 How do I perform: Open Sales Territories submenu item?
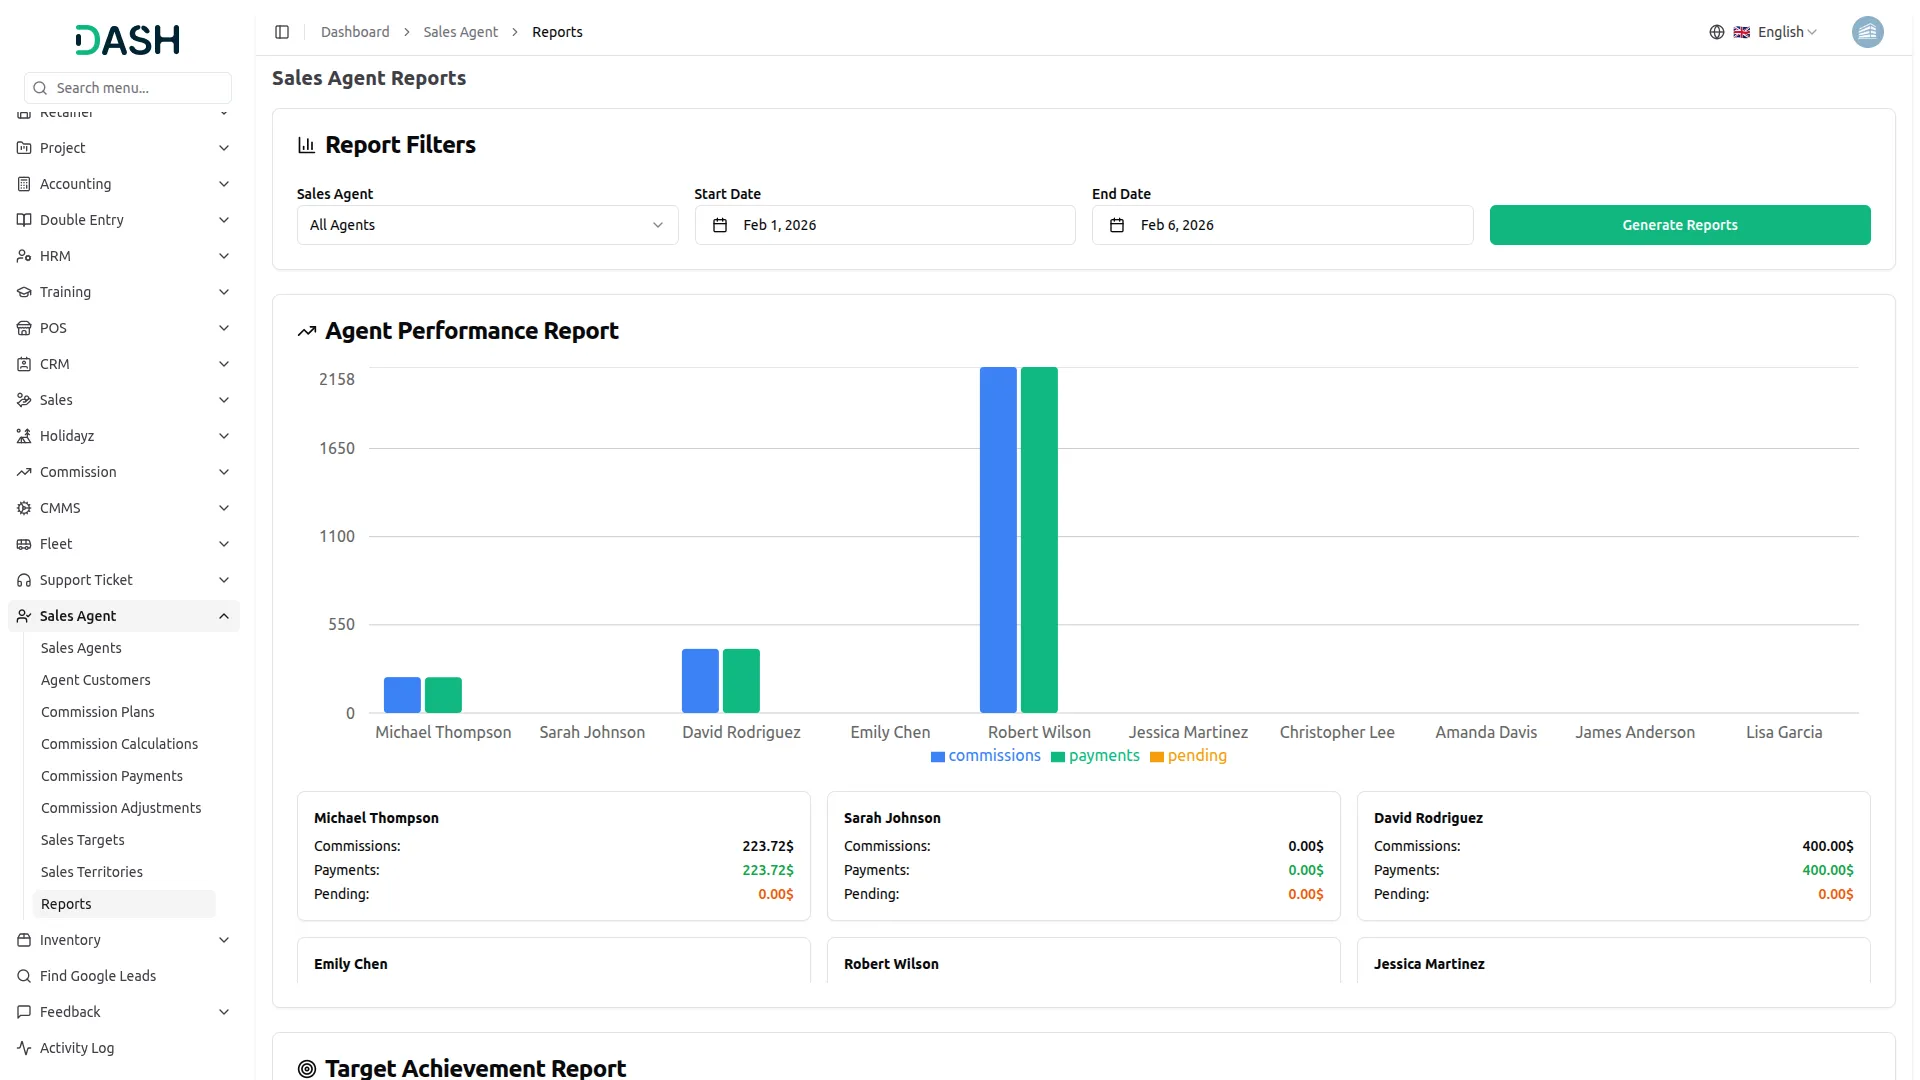coord(92,872)
